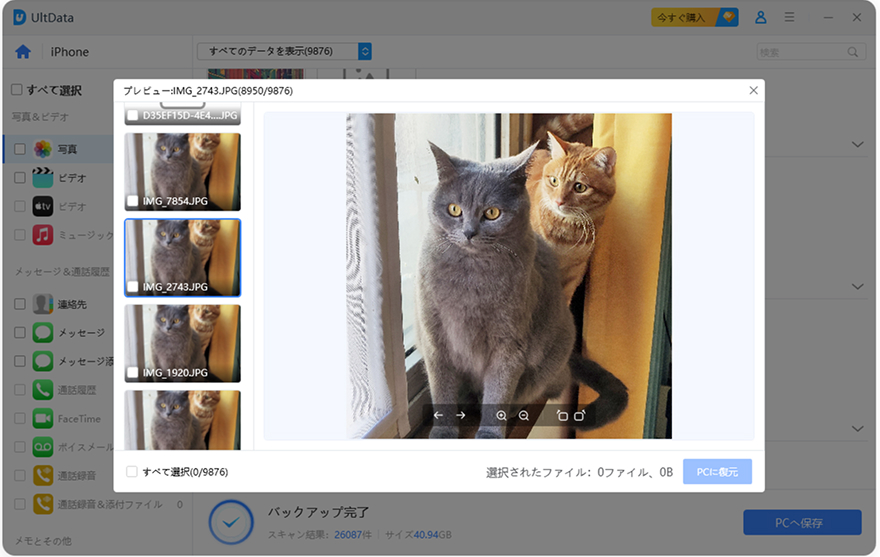Enable the 連絡先 category checkbox
The height and width of the screenshot is (557, 880).
click(x=20, y=304)
